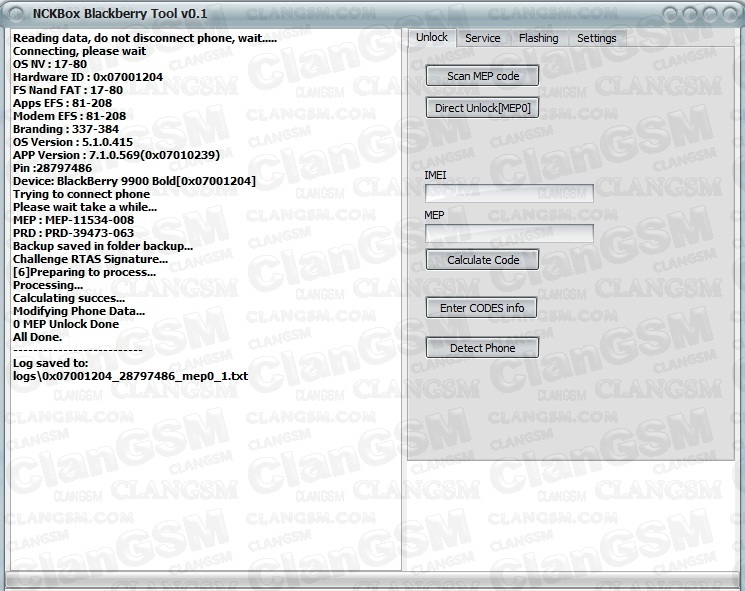This screenshot has height=591, width=745.
Task: Select the saved log file path line
Action: point(130,376)
